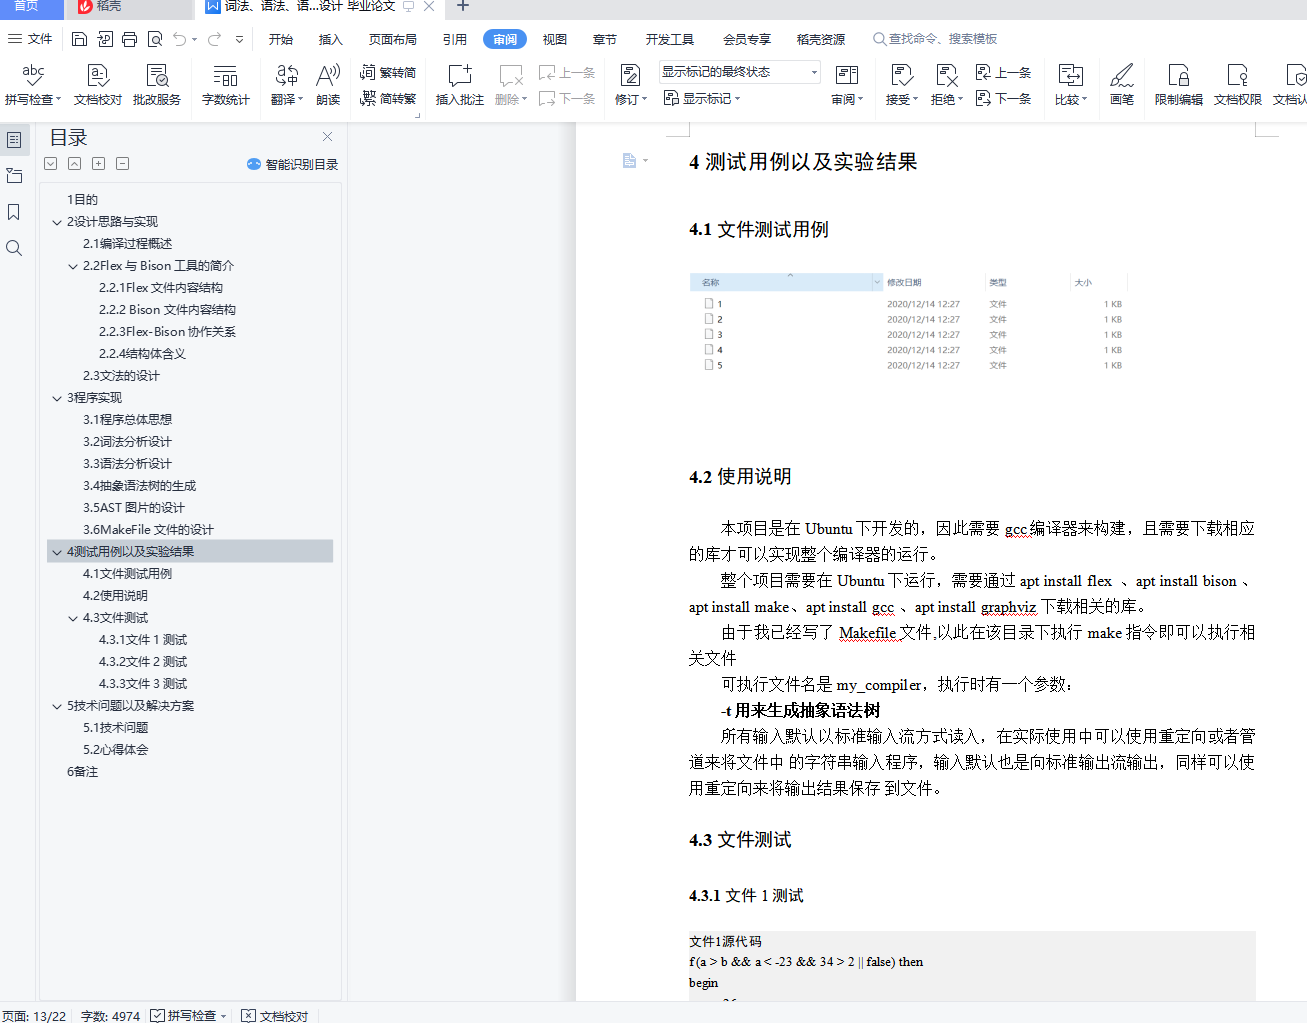This screenshot has height=1023, width=1307.
Task: Open the 拼写检查 dropdown in status bar
Action: pos(223,1015)
